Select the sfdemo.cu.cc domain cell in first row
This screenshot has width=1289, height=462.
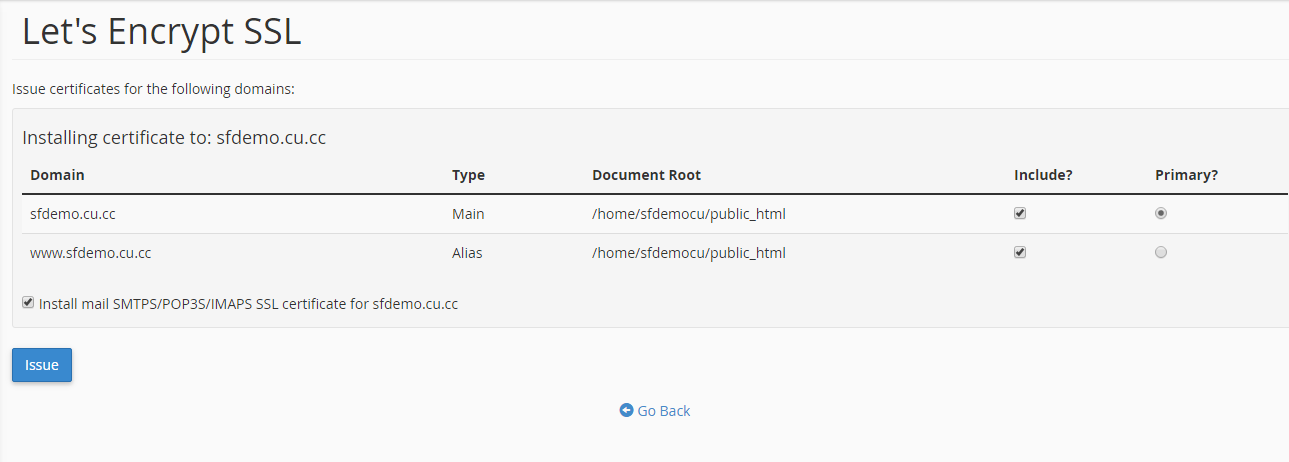coord(73,214)
